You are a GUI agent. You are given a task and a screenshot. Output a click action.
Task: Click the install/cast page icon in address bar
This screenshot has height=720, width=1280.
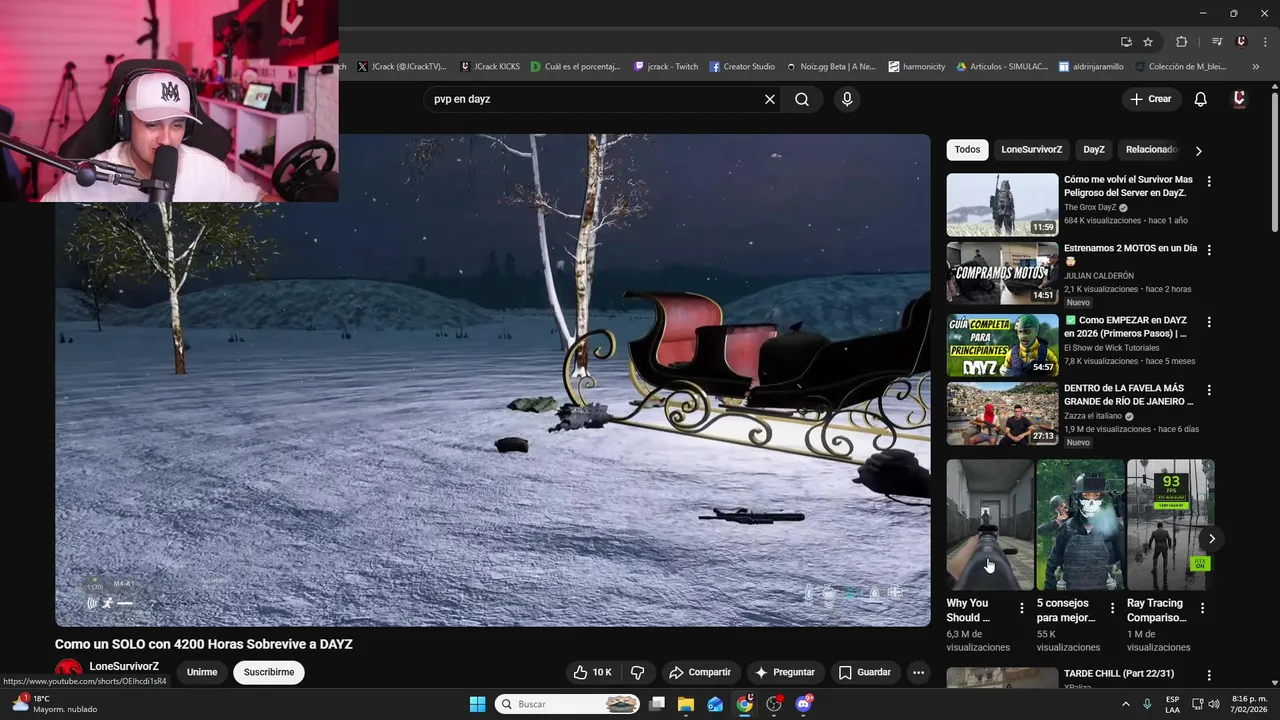[1126, 42]
